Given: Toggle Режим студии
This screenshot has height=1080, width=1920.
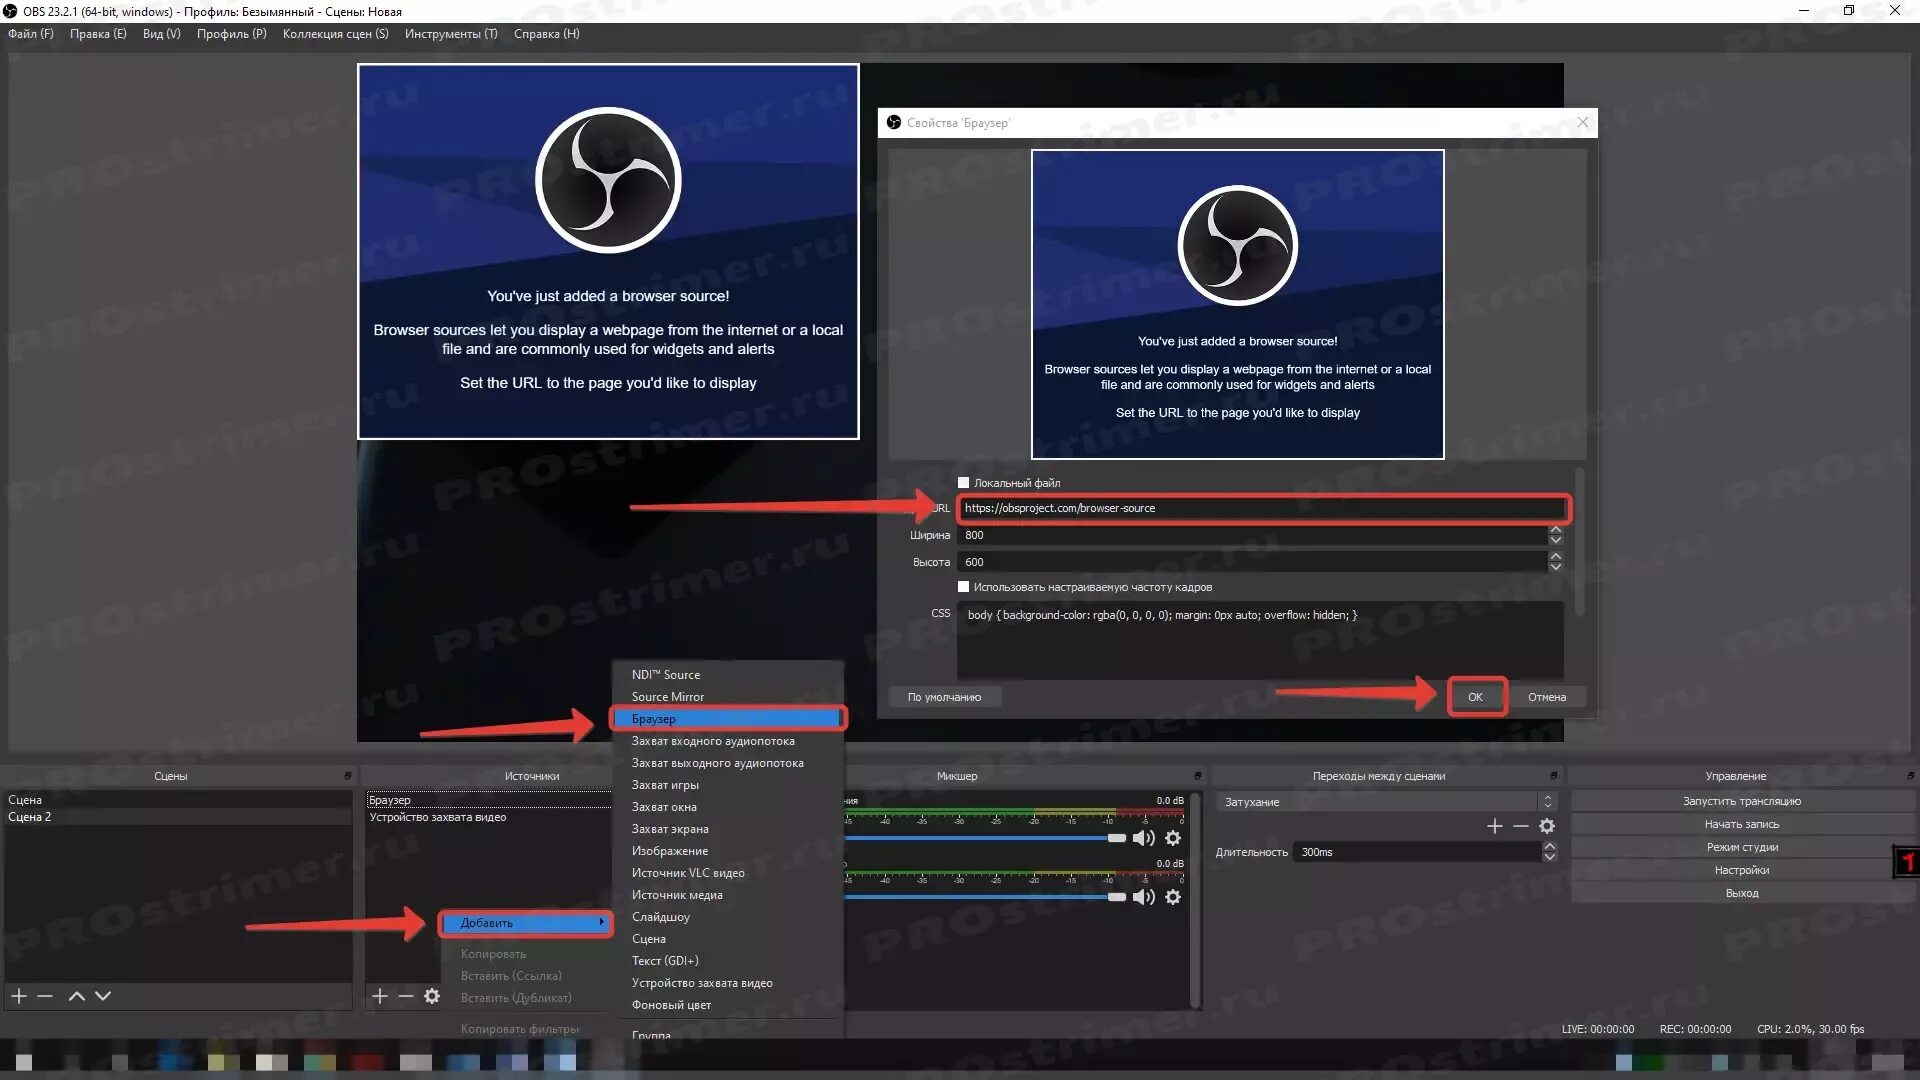Looking at the screenshot, I should (1742, 847).
